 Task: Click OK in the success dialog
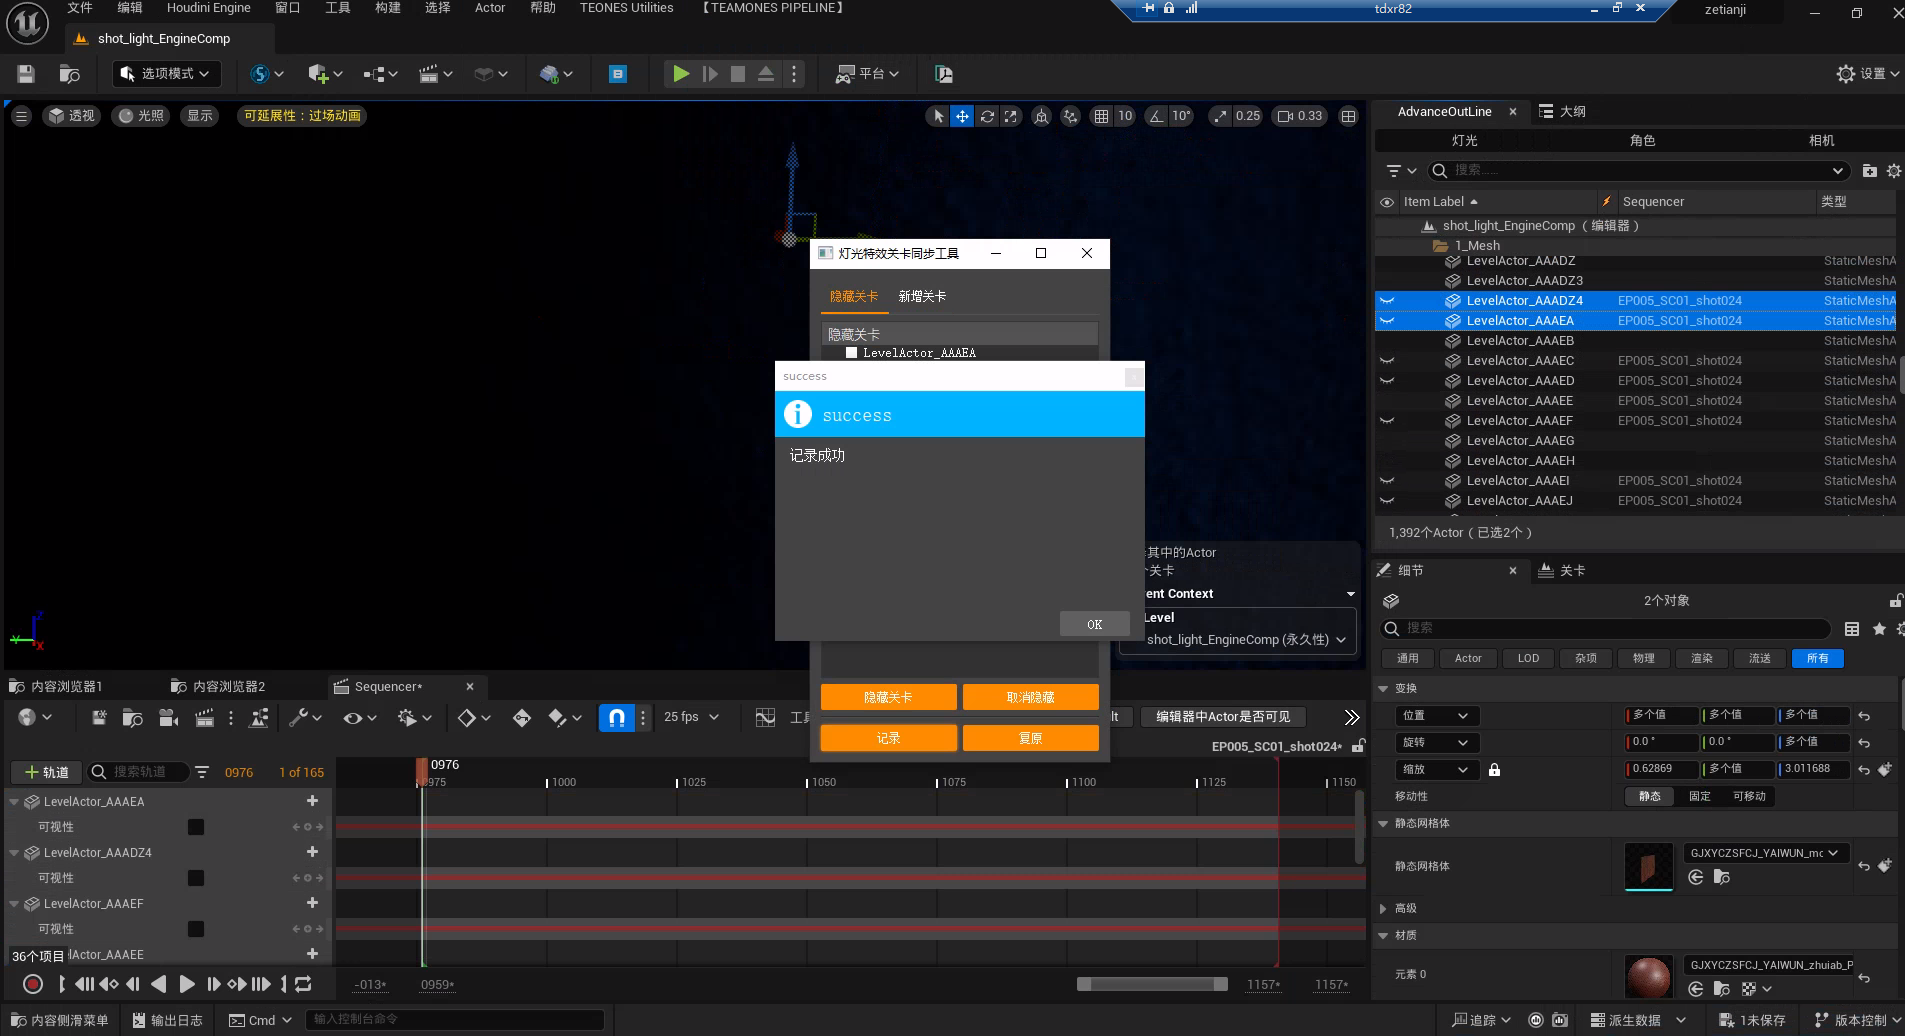pyautogui.click(x=1094, y=625)
